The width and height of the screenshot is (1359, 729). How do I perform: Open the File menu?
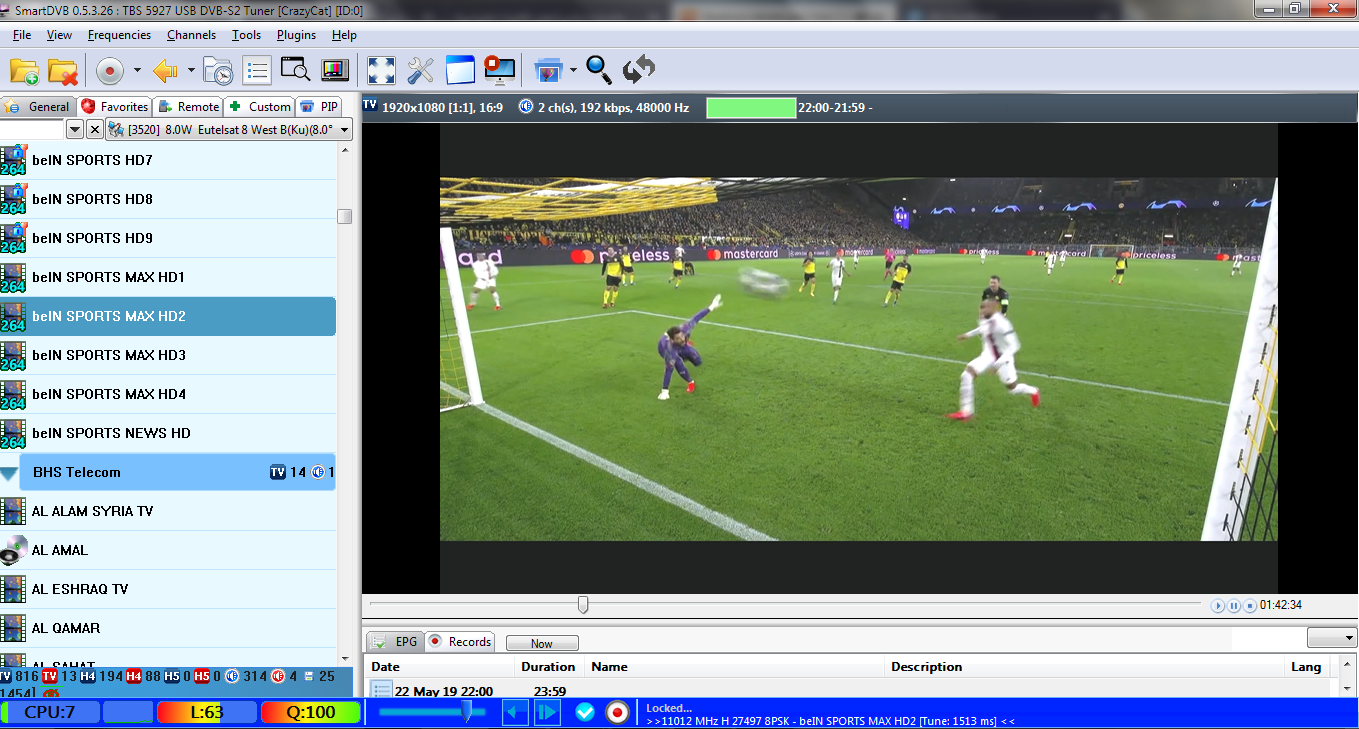(x=22, y=35)
